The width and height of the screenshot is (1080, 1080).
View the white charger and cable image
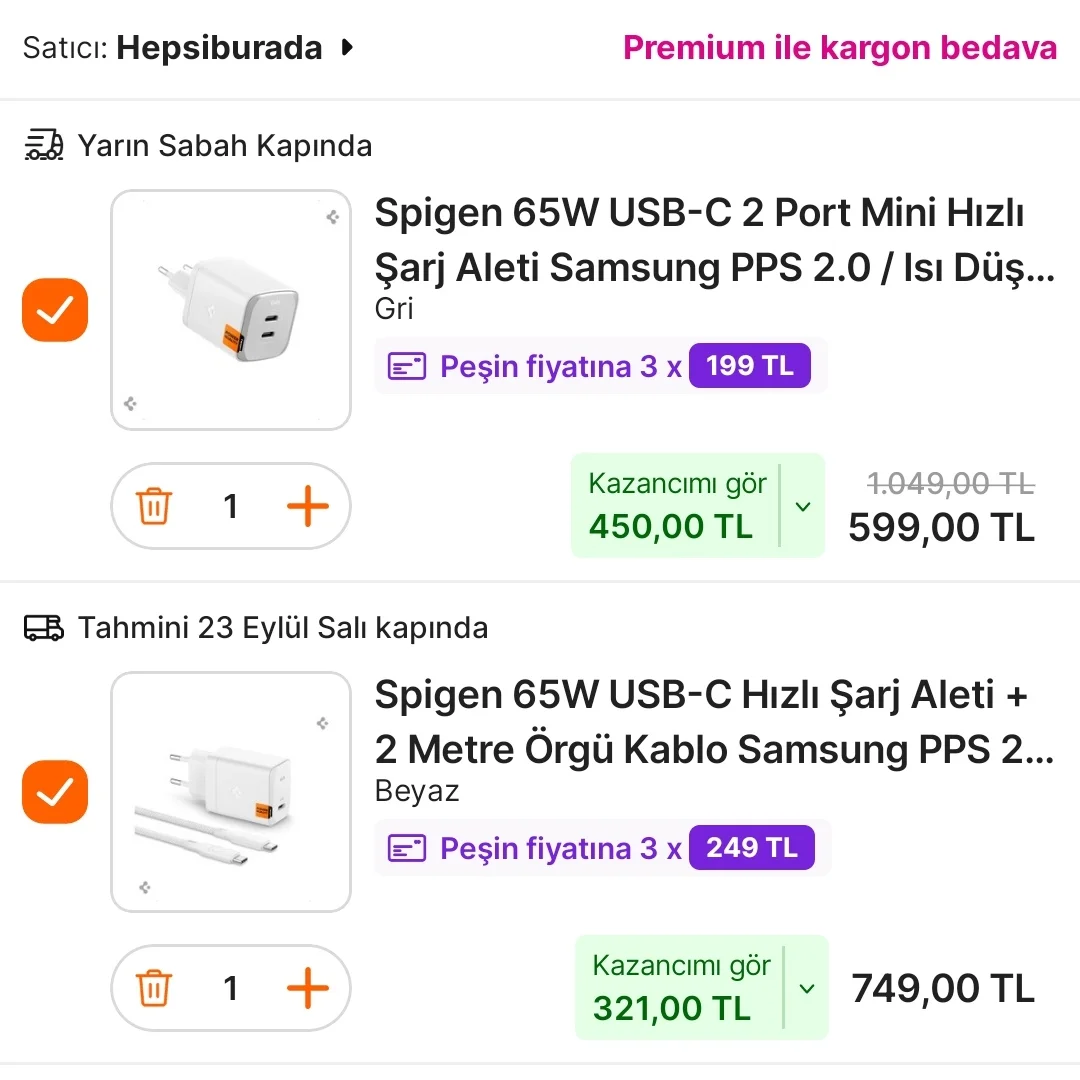click(x=231, y=792)
